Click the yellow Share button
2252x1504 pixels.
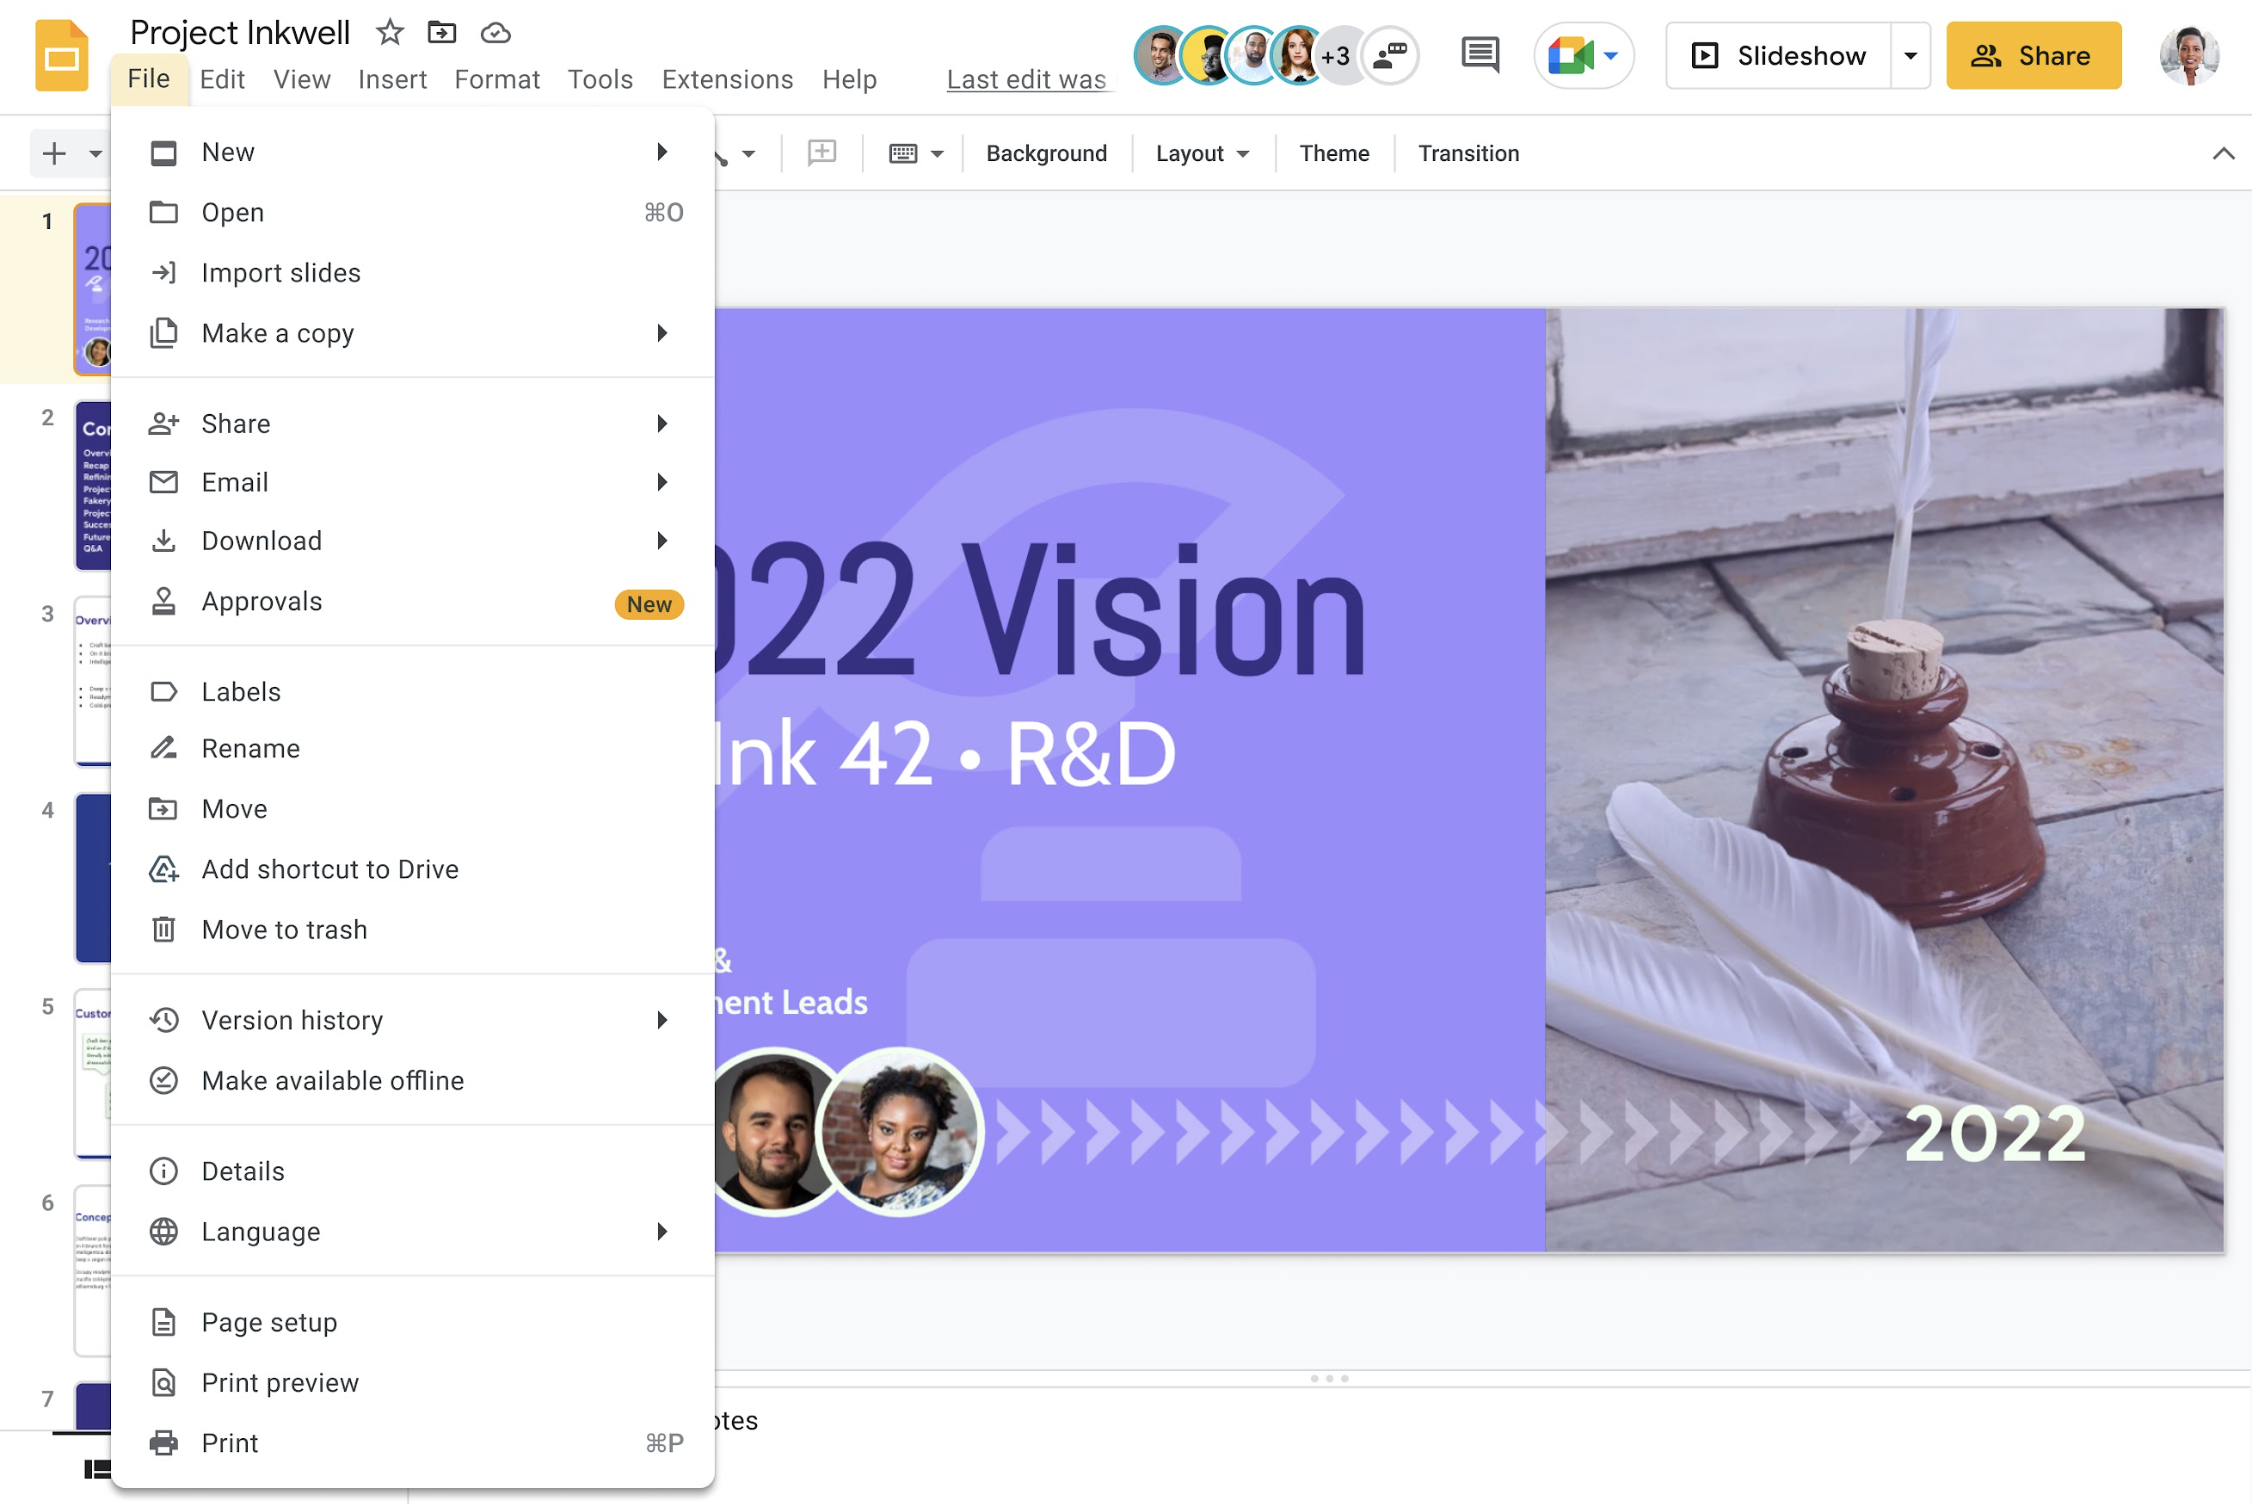pos(2033,55)
